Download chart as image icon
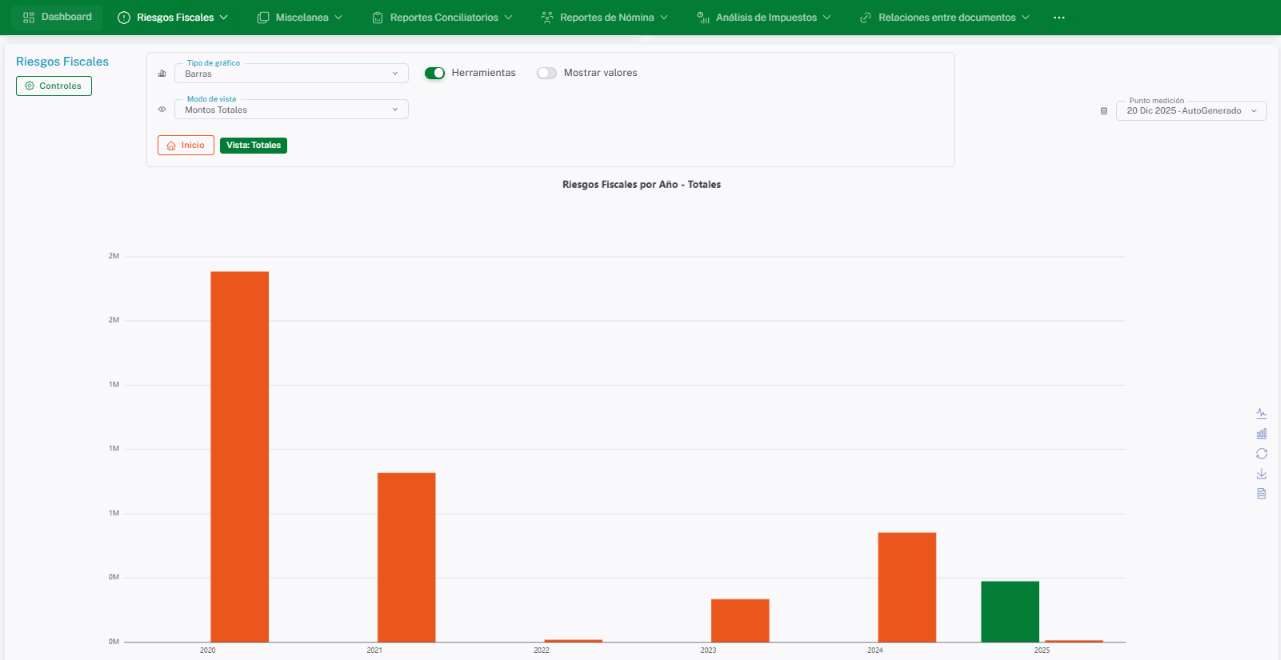The width and height of the screenshot is (1281, 660). point(1261,473)
